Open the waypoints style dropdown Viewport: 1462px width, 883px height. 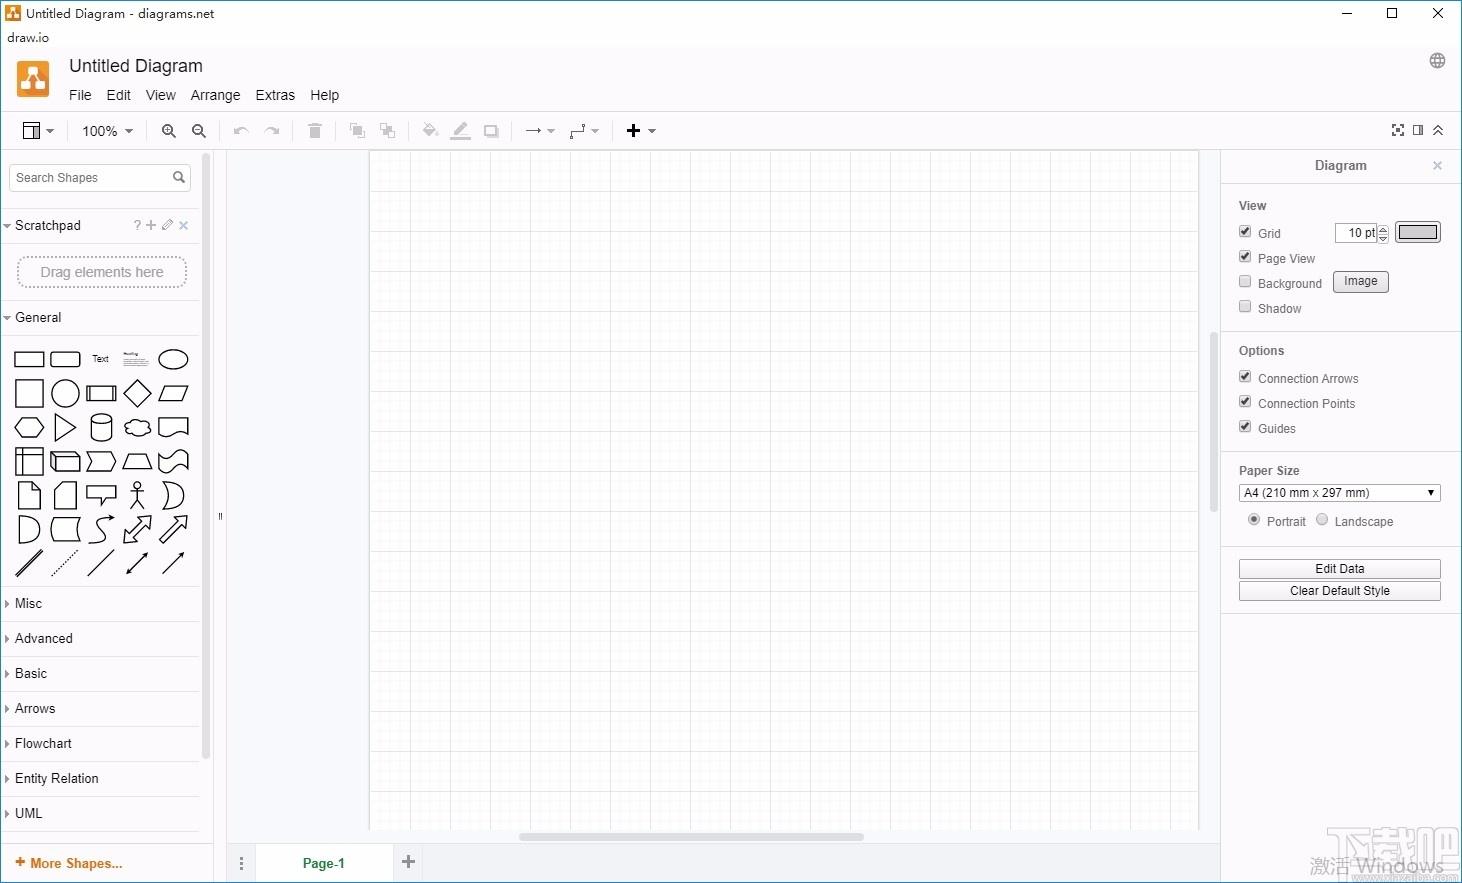(584, 131)
